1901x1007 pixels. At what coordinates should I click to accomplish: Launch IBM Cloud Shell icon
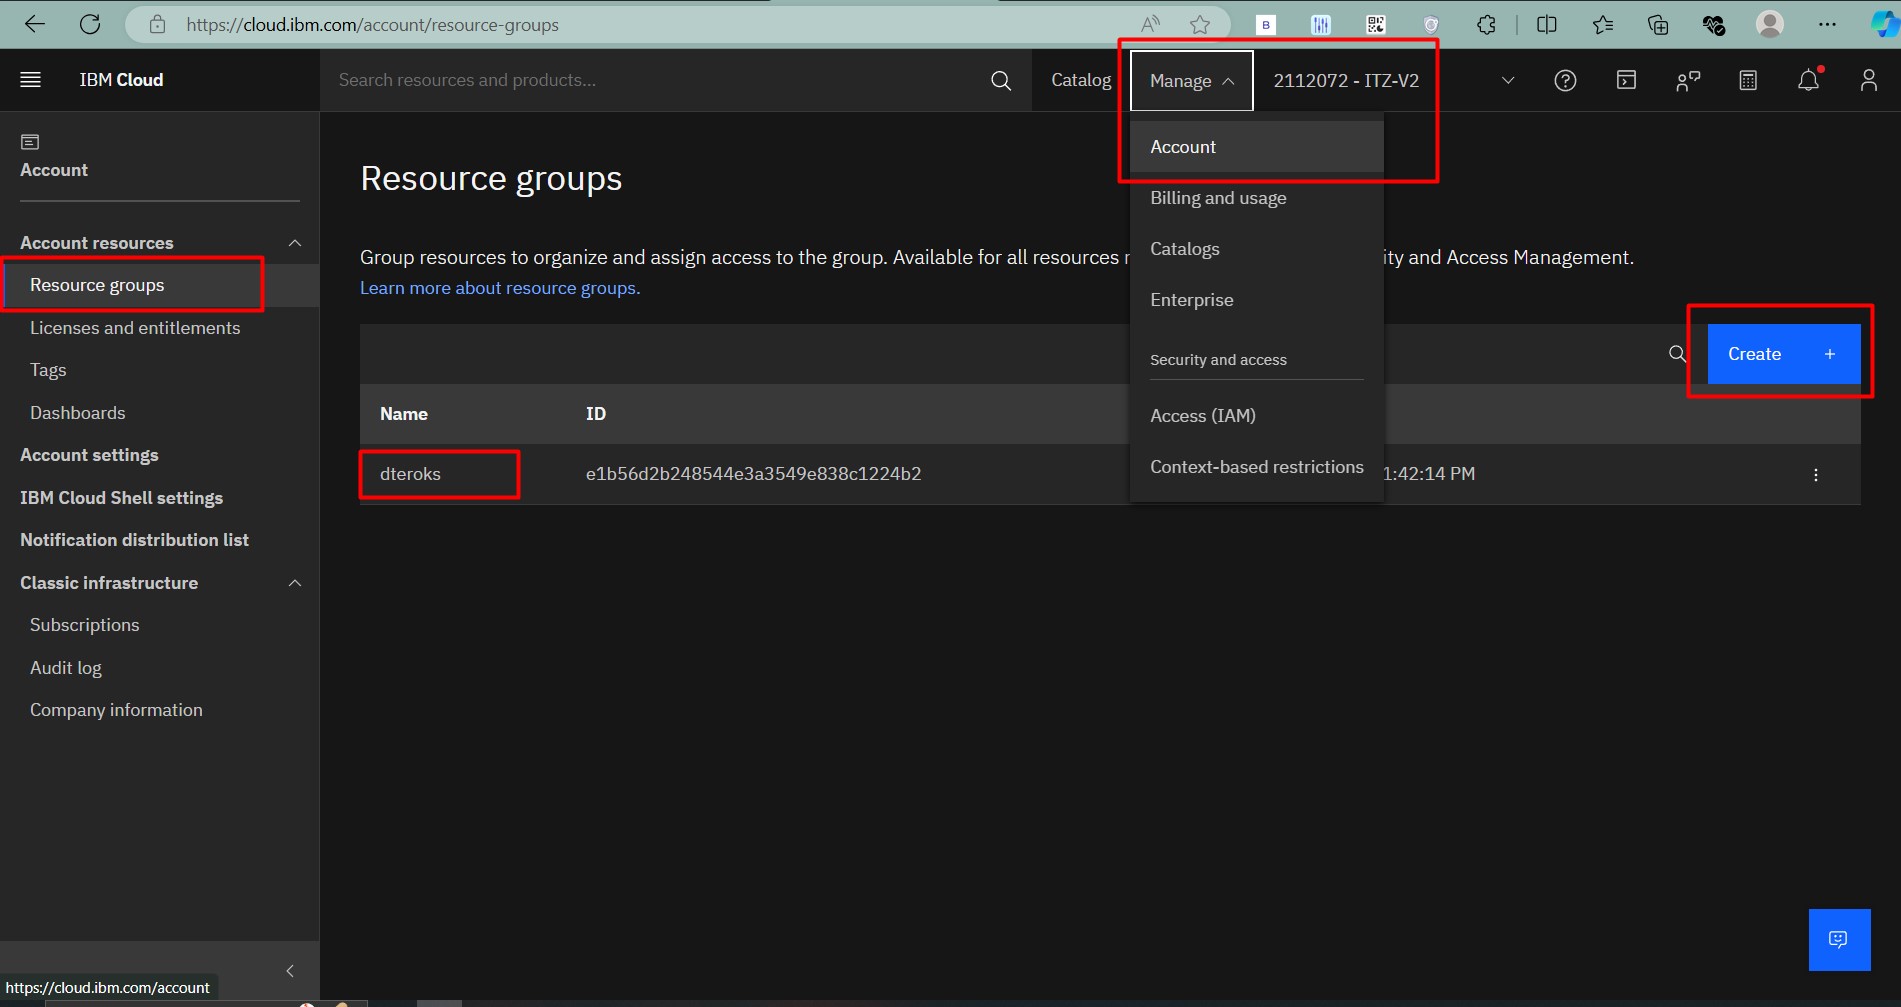(x=1626, y=80)
